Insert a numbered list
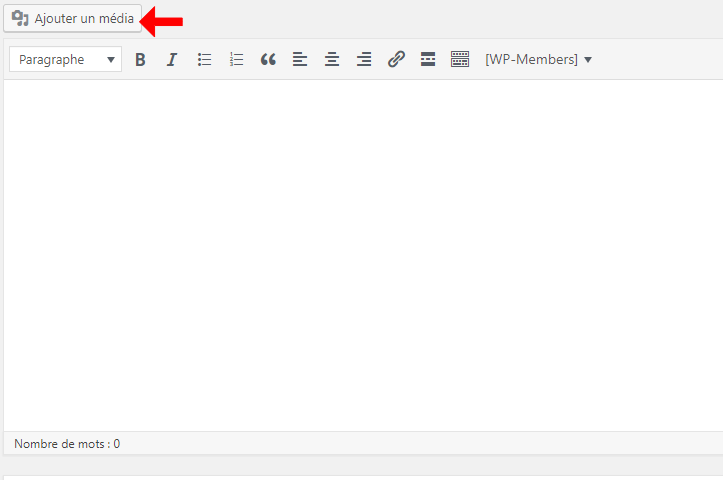This screenshot has height=480, width=723. point(236,60)
